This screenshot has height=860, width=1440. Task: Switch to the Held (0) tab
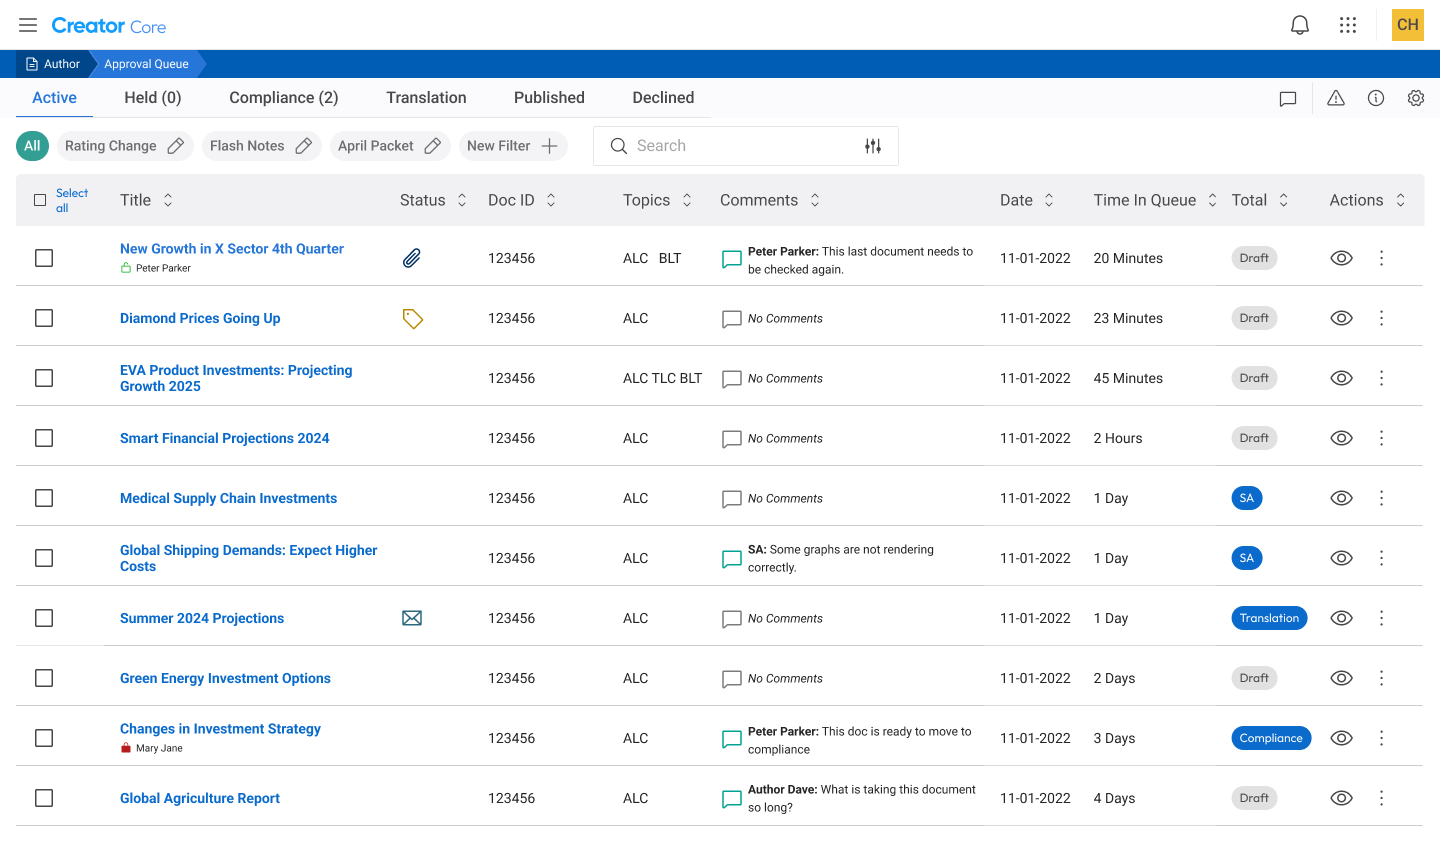pyautogui.click(x=153, y=97)
